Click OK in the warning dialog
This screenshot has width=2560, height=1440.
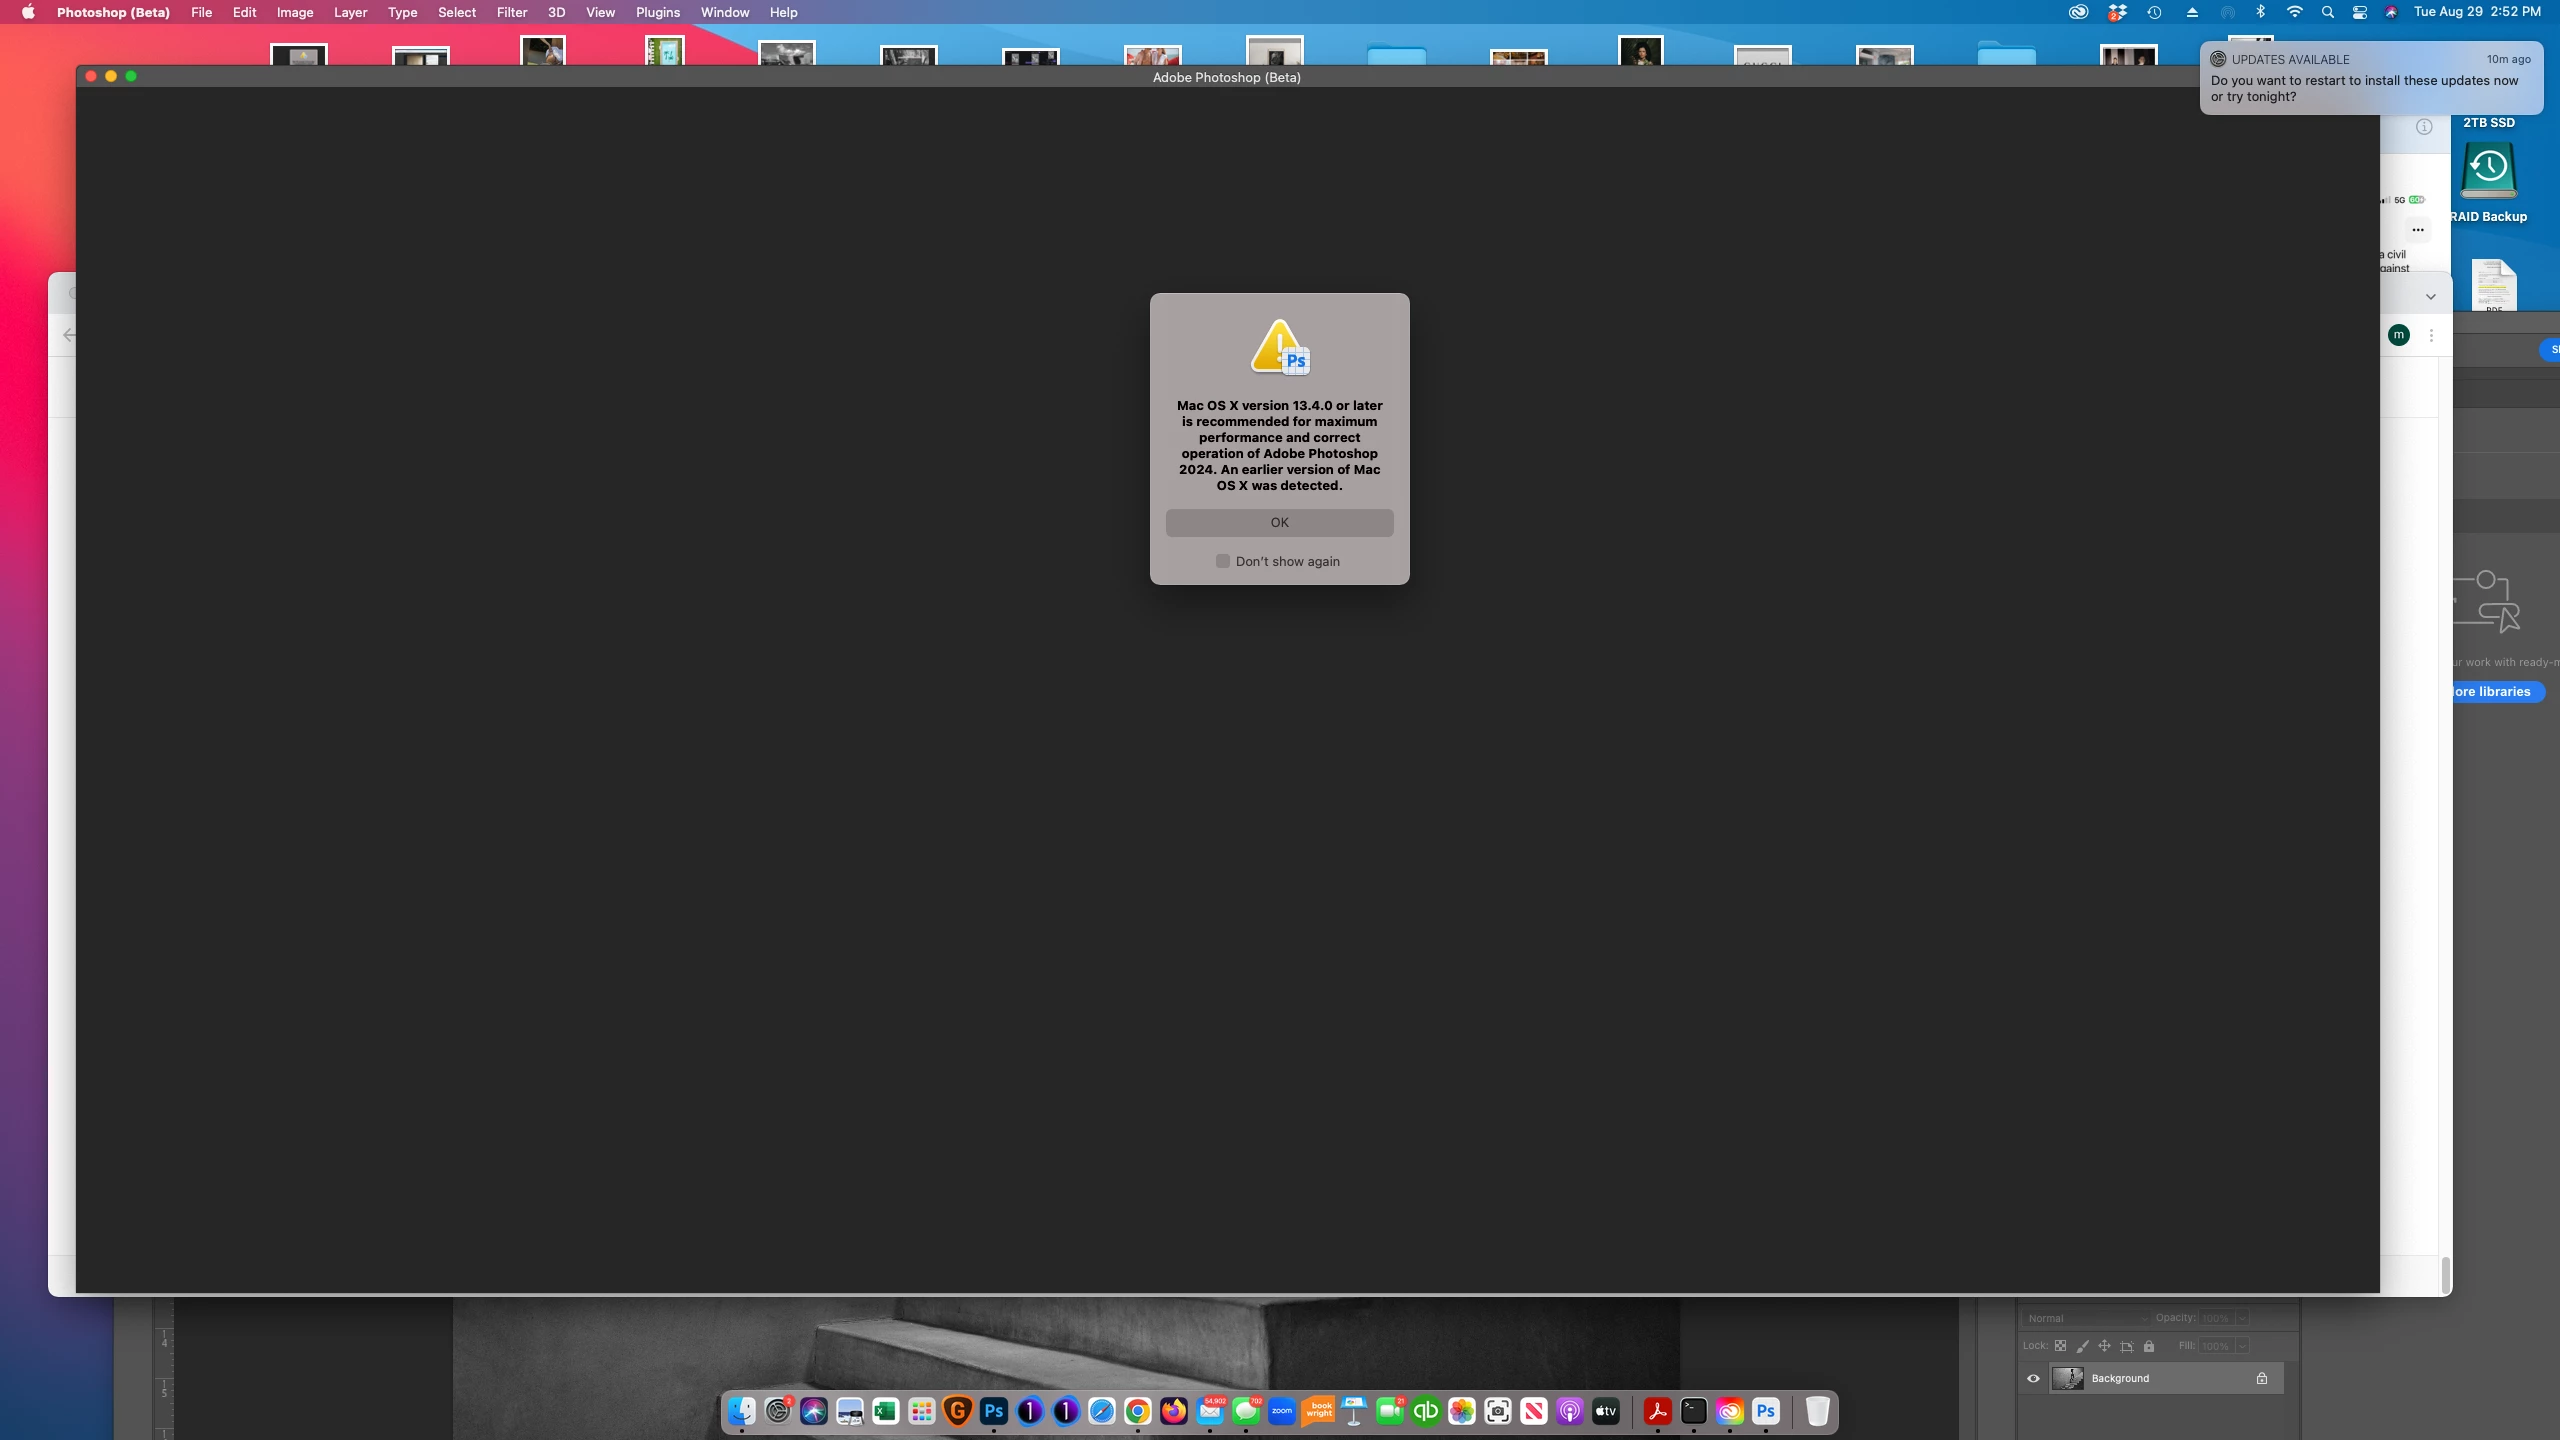pyautogui.click(x=1279, y=522)
